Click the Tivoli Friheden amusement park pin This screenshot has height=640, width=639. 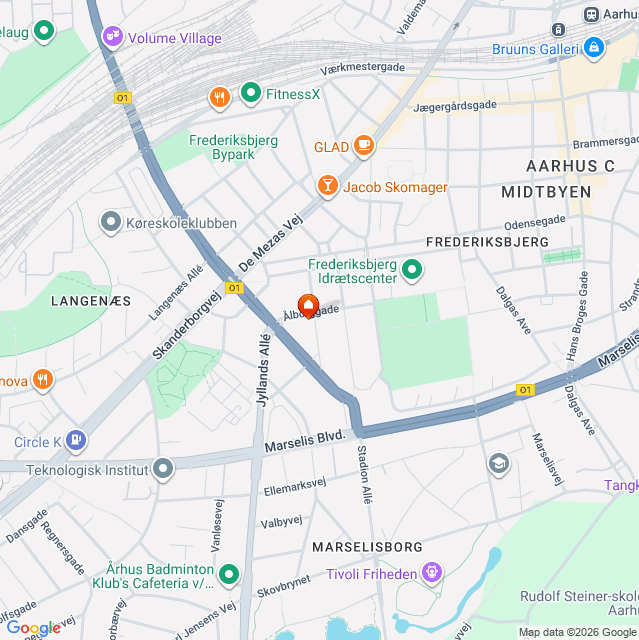click(432, 573)
